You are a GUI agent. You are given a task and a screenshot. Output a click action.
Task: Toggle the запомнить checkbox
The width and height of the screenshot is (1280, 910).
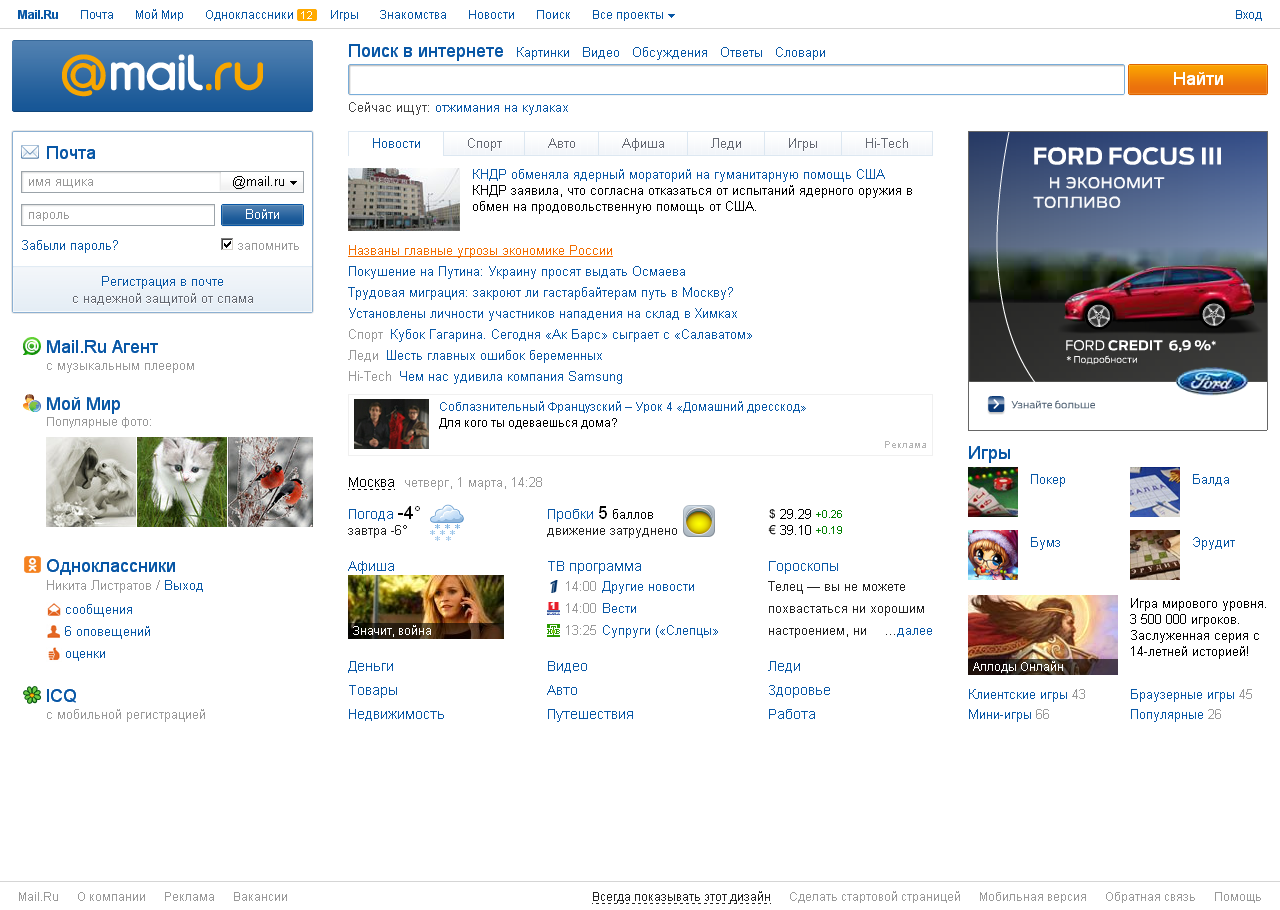point(227,244)
